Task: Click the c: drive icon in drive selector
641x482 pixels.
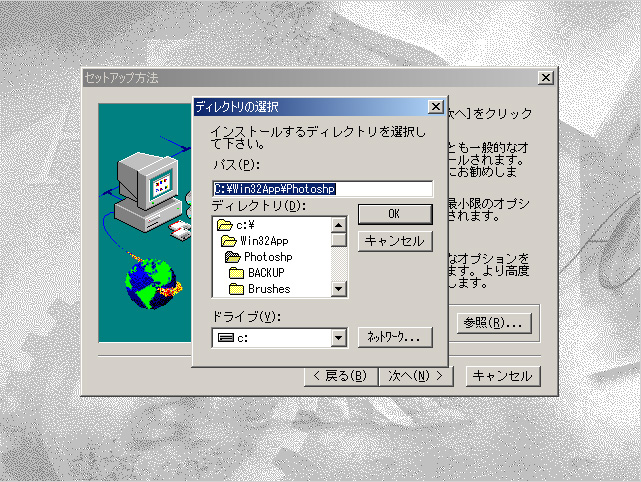Action: click(226, 338)
